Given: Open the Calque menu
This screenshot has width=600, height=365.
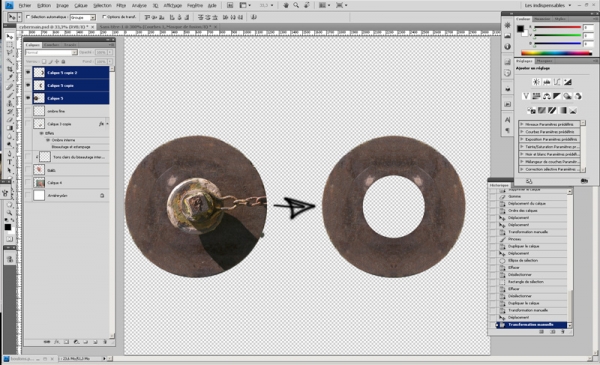Looking at the screenshot, I should 81,6.
